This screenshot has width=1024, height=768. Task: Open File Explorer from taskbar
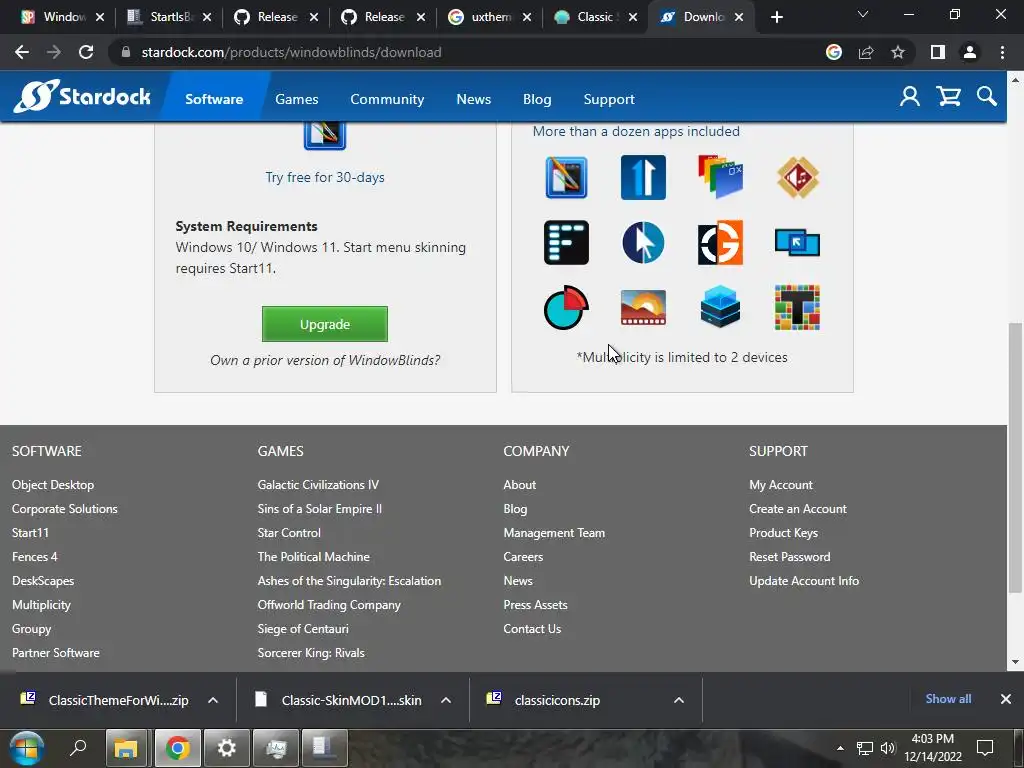(x=126, y=748)
